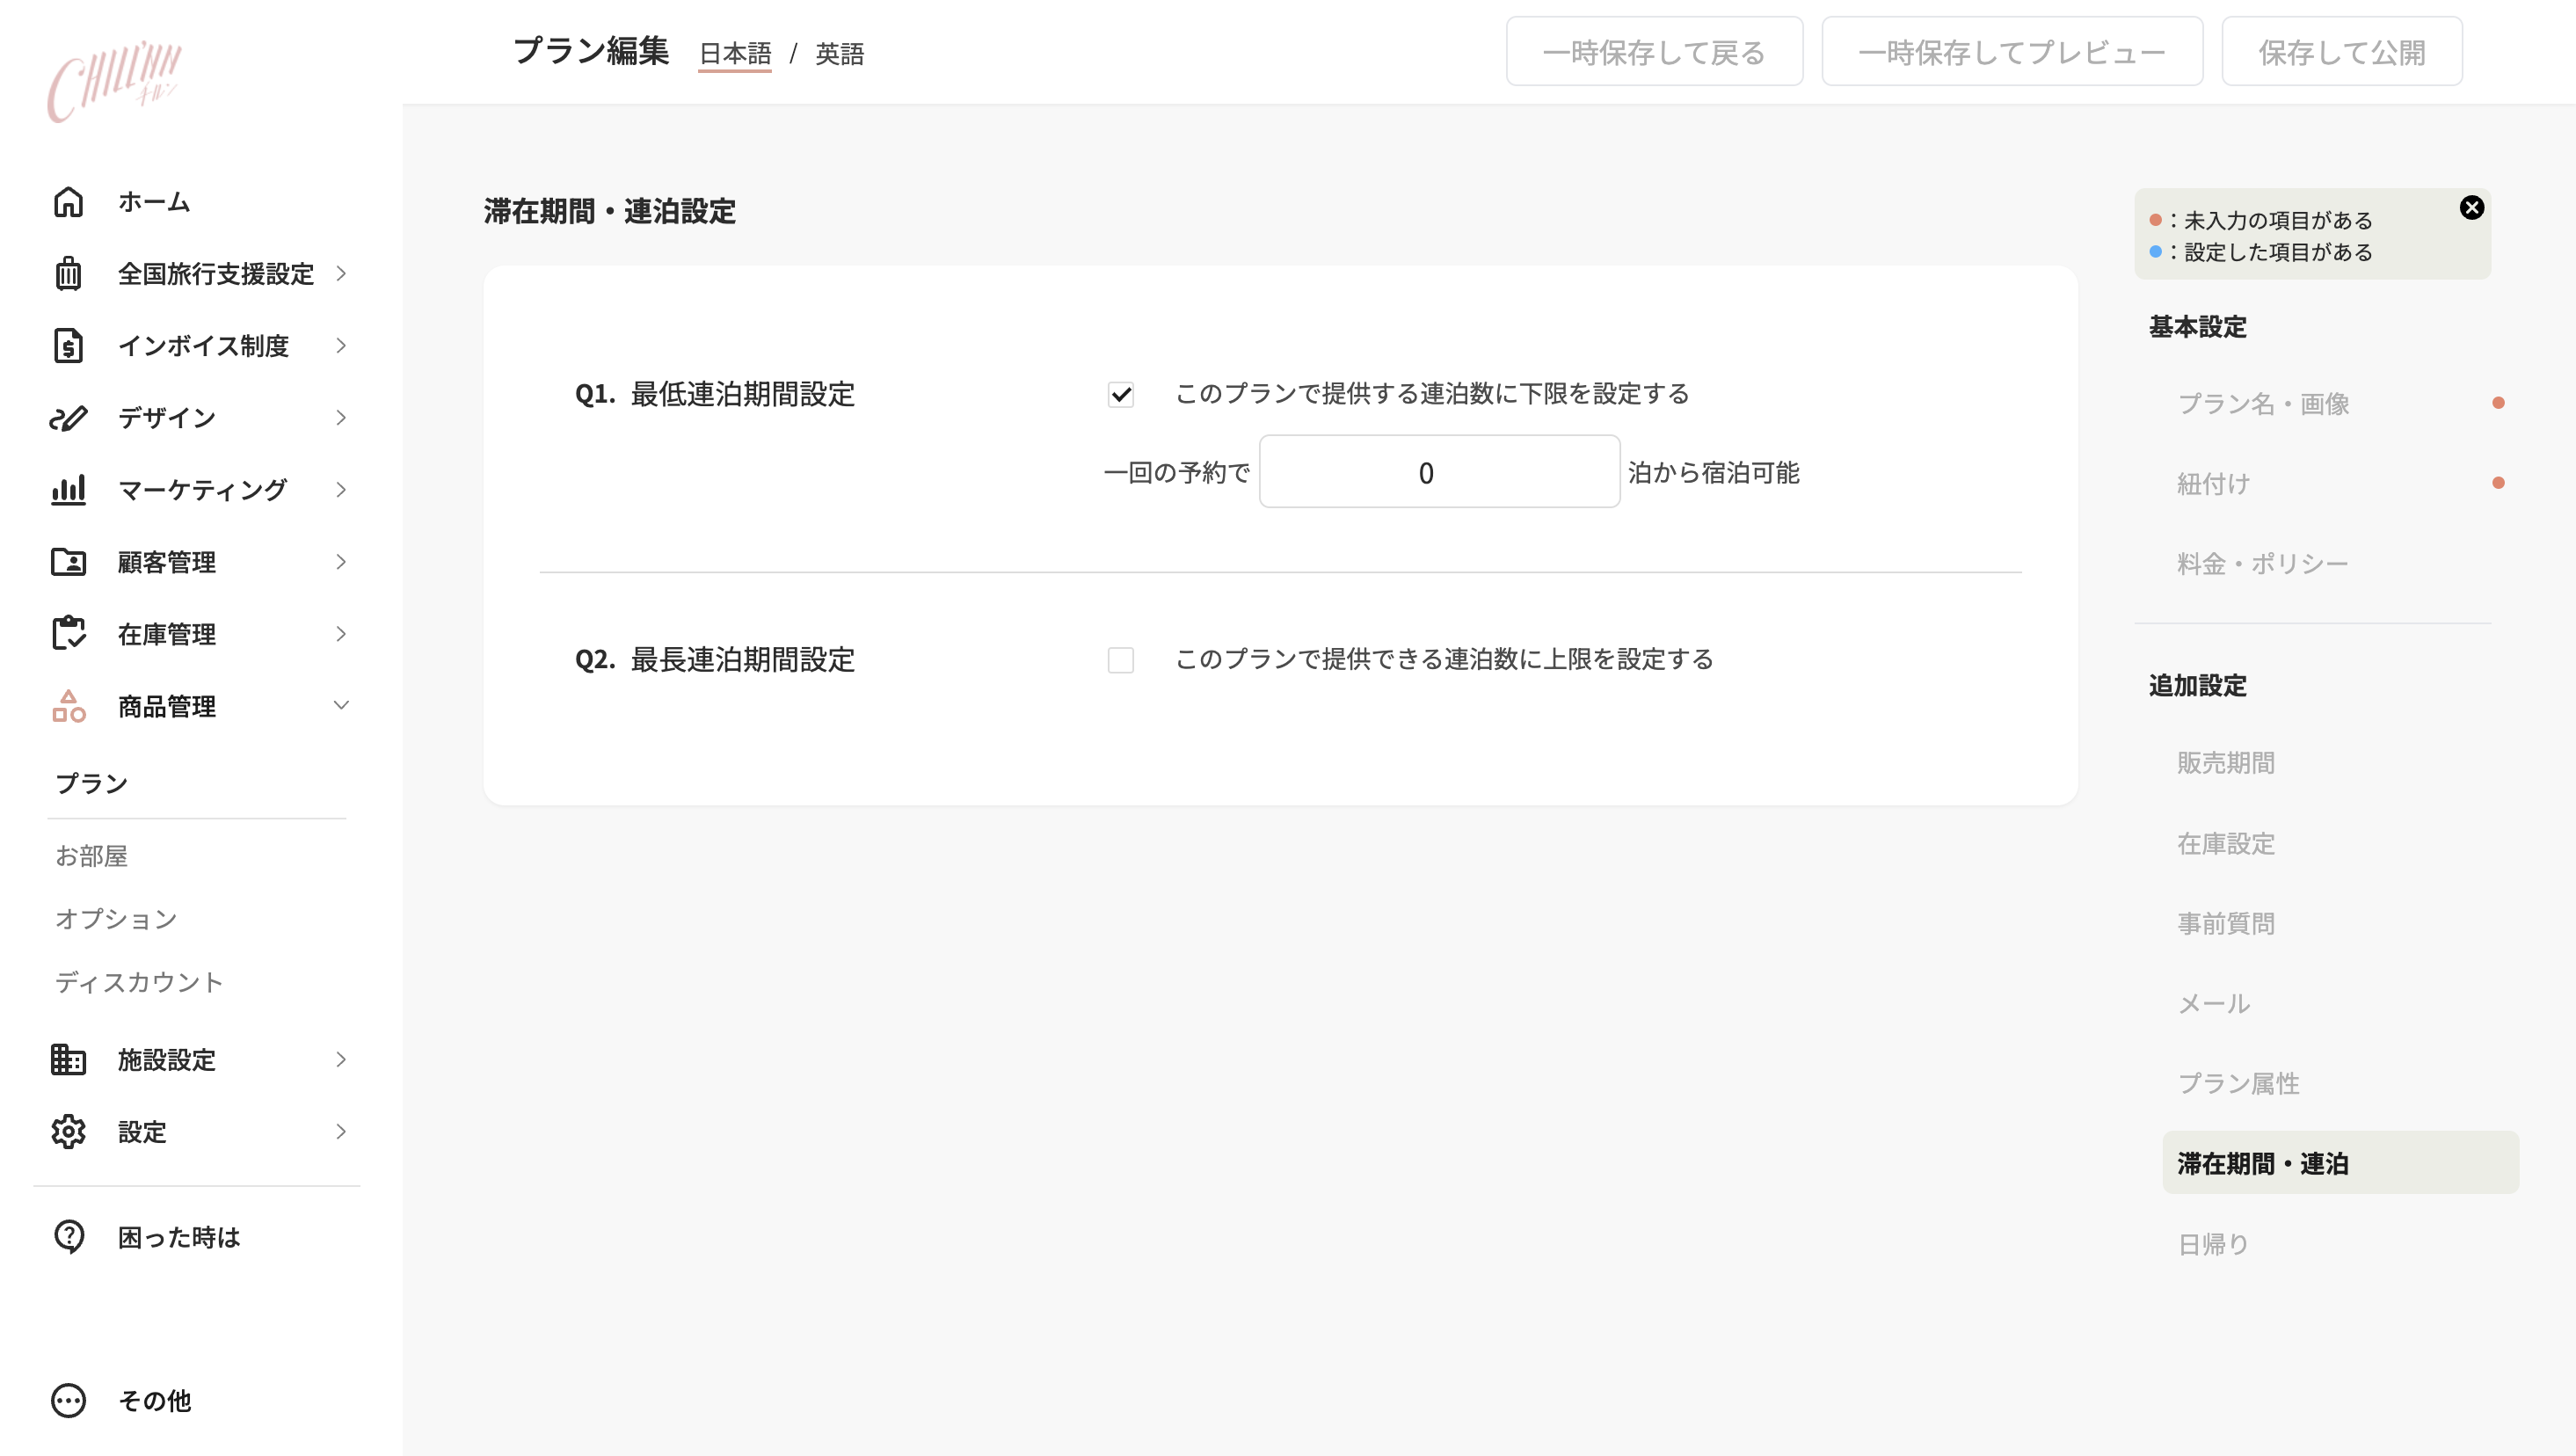Collapse the 商品管理 menu chevron
This screenshot has height=1456, width=2576.
point(341,706)
